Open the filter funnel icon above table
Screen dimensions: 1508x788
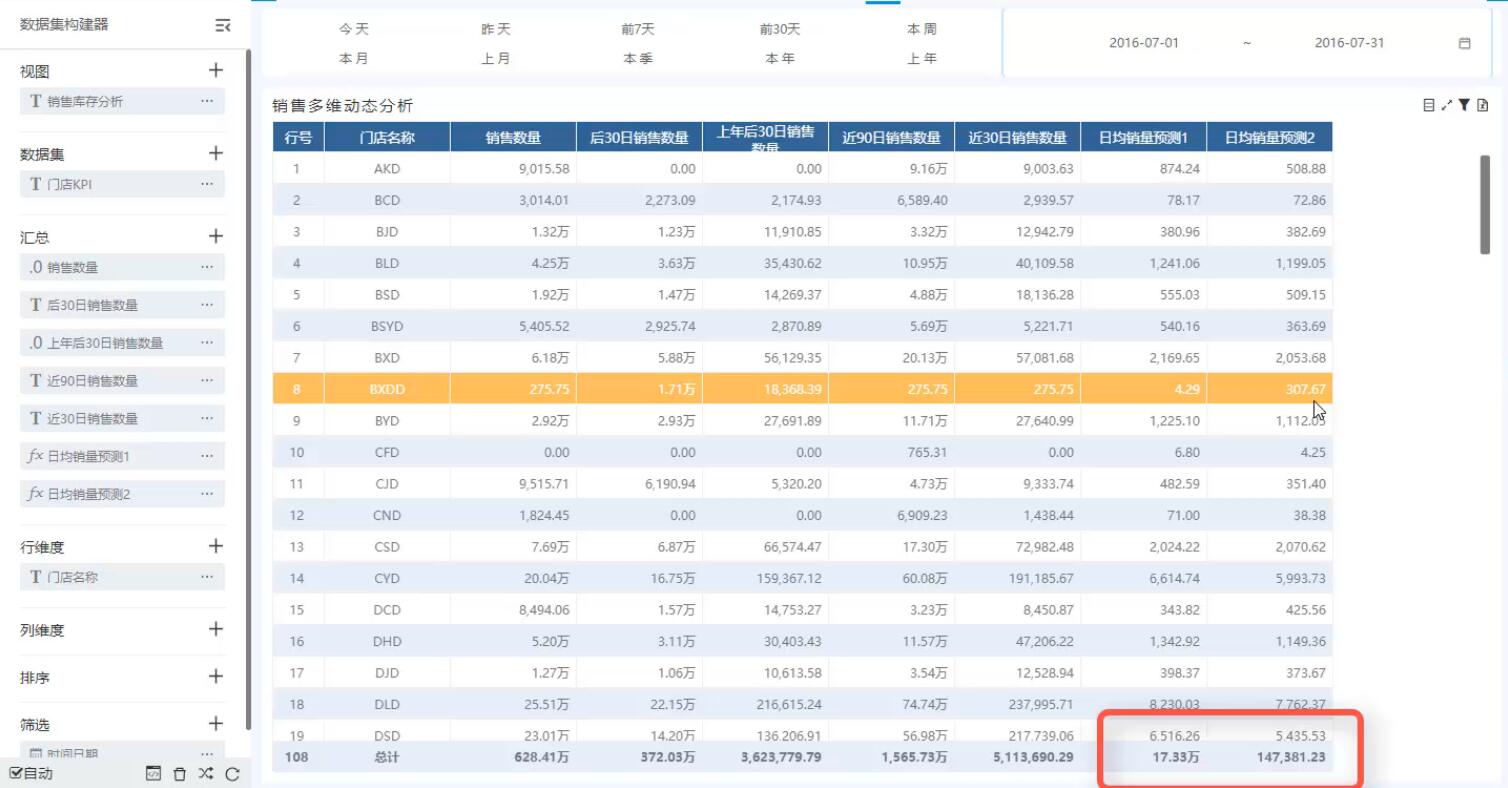click(1464, 105)
